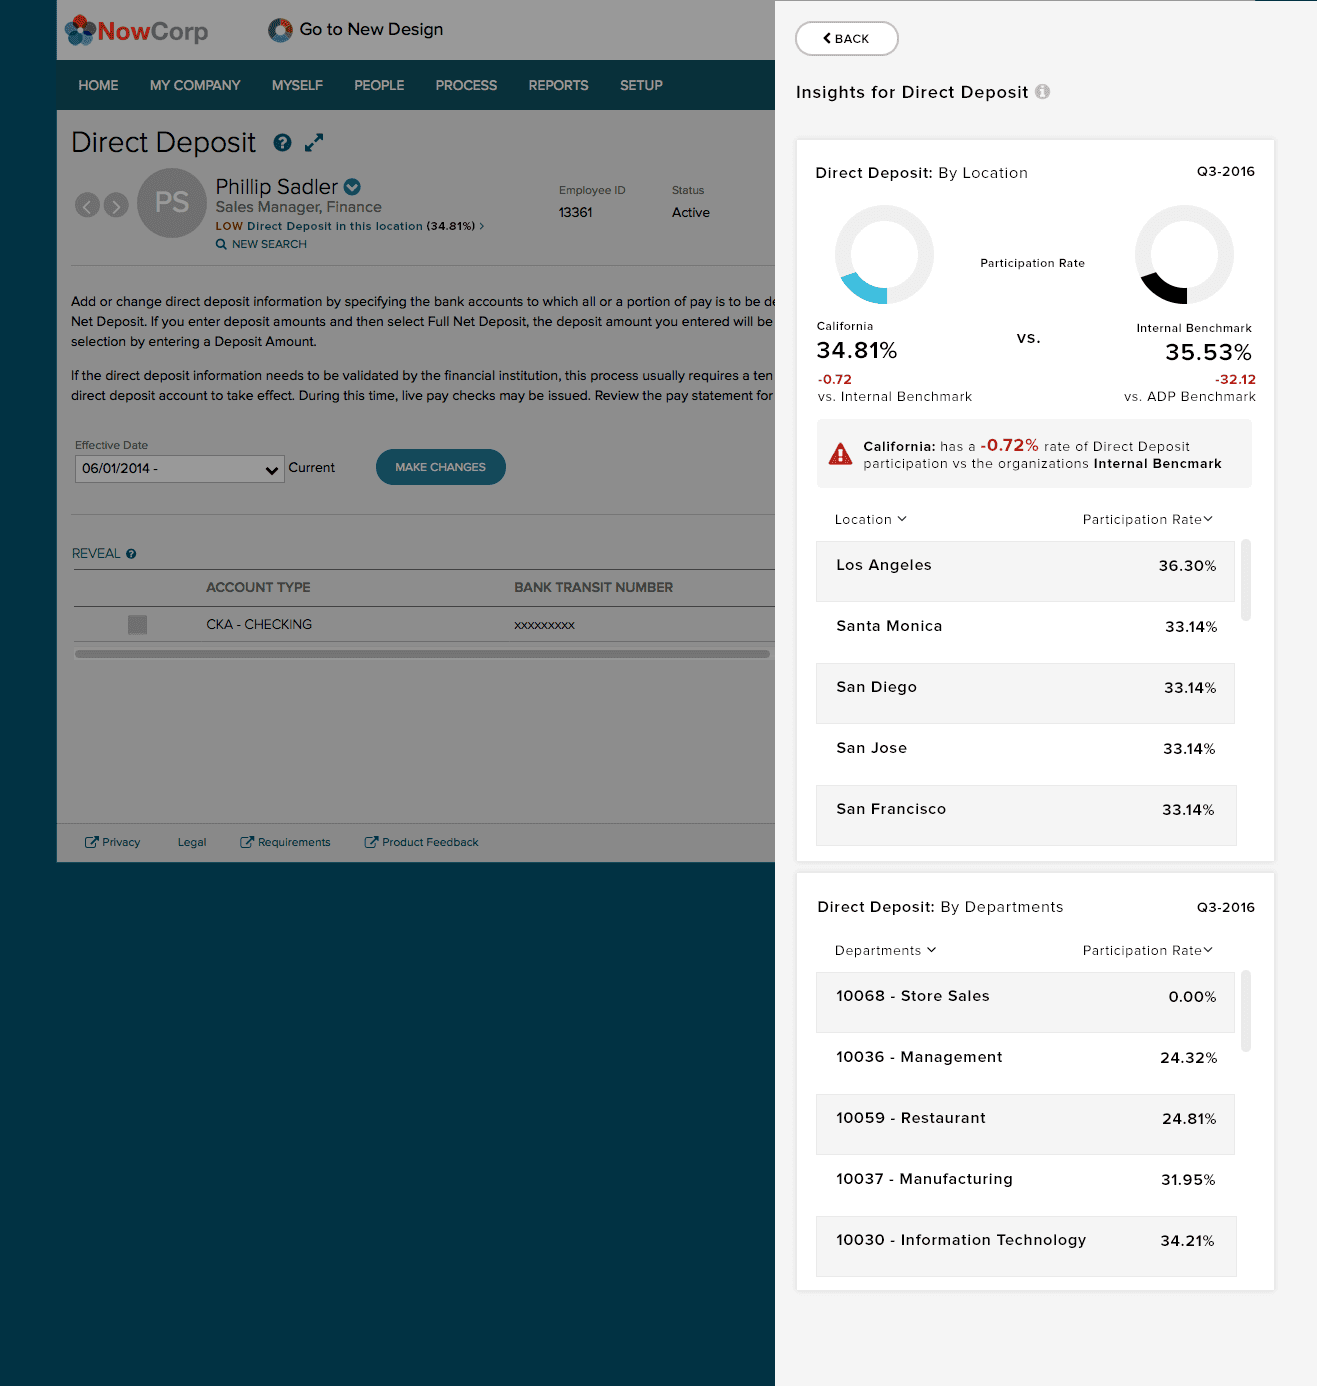Screen dimensions: 1317x1386
Task: Click the NEW SEARCH link
Action: point(269,244)
